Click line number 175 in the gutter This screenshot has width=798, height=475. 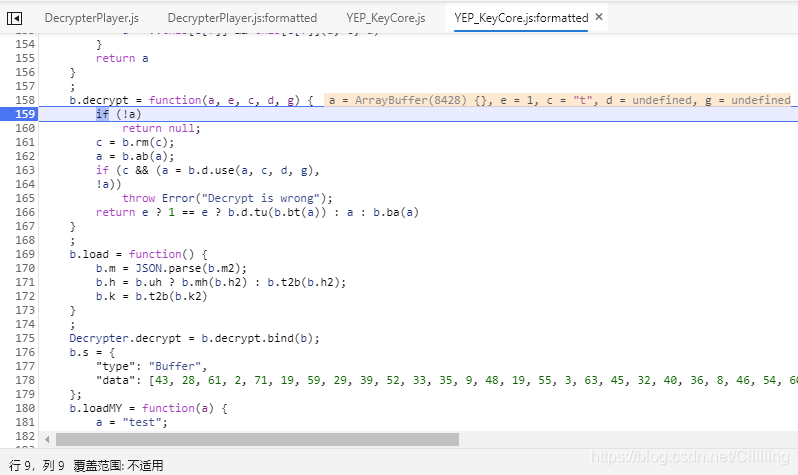(25, 339)
